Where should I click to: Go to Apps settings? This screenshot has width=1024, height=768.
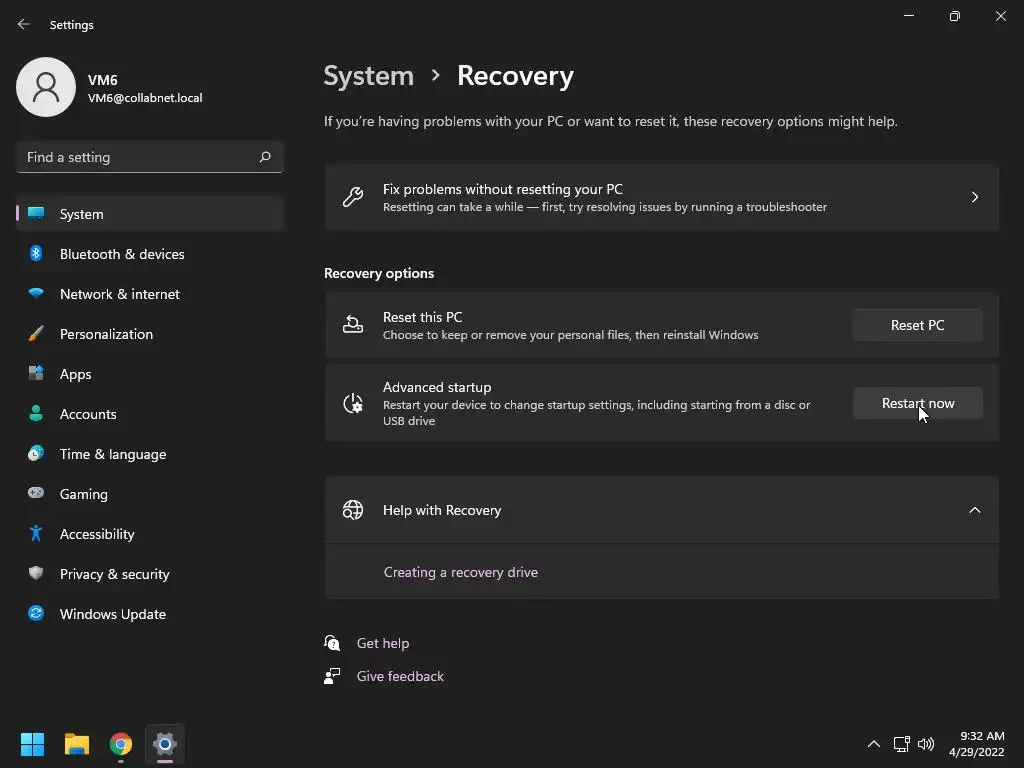(75, 374)
